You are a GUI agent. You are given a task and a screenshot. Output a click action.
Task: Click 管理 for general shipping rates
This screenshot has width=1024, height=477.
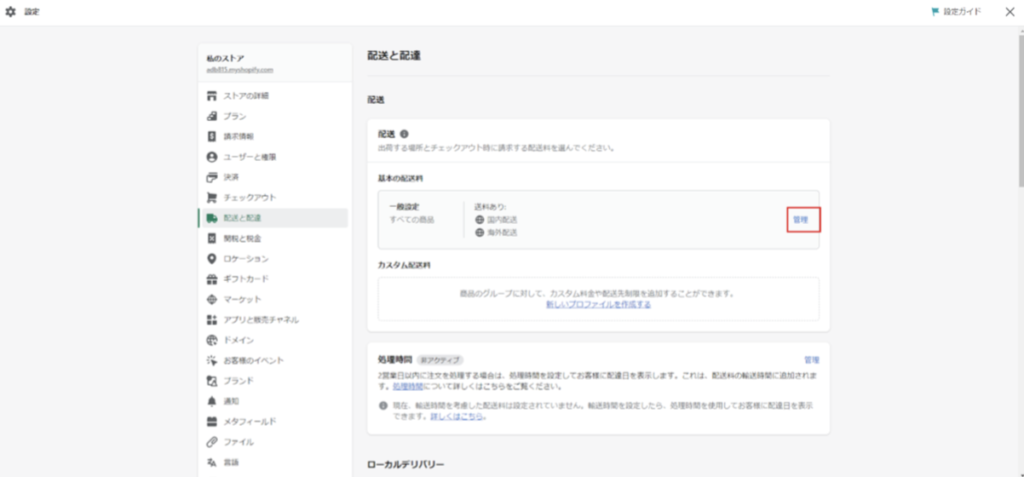click(802, 219)
